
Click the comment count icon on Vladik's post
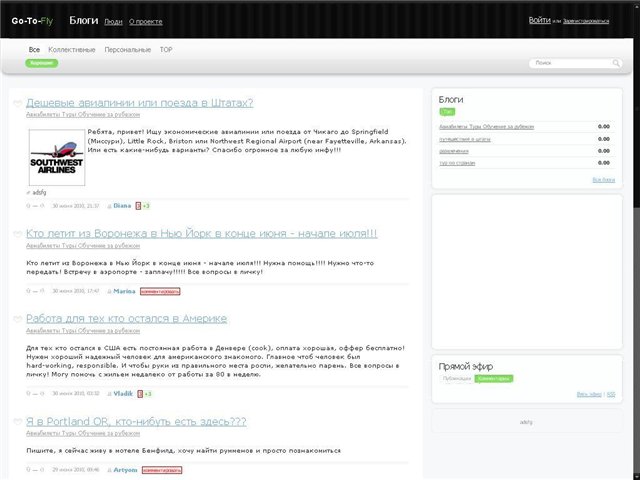(138, 394)
